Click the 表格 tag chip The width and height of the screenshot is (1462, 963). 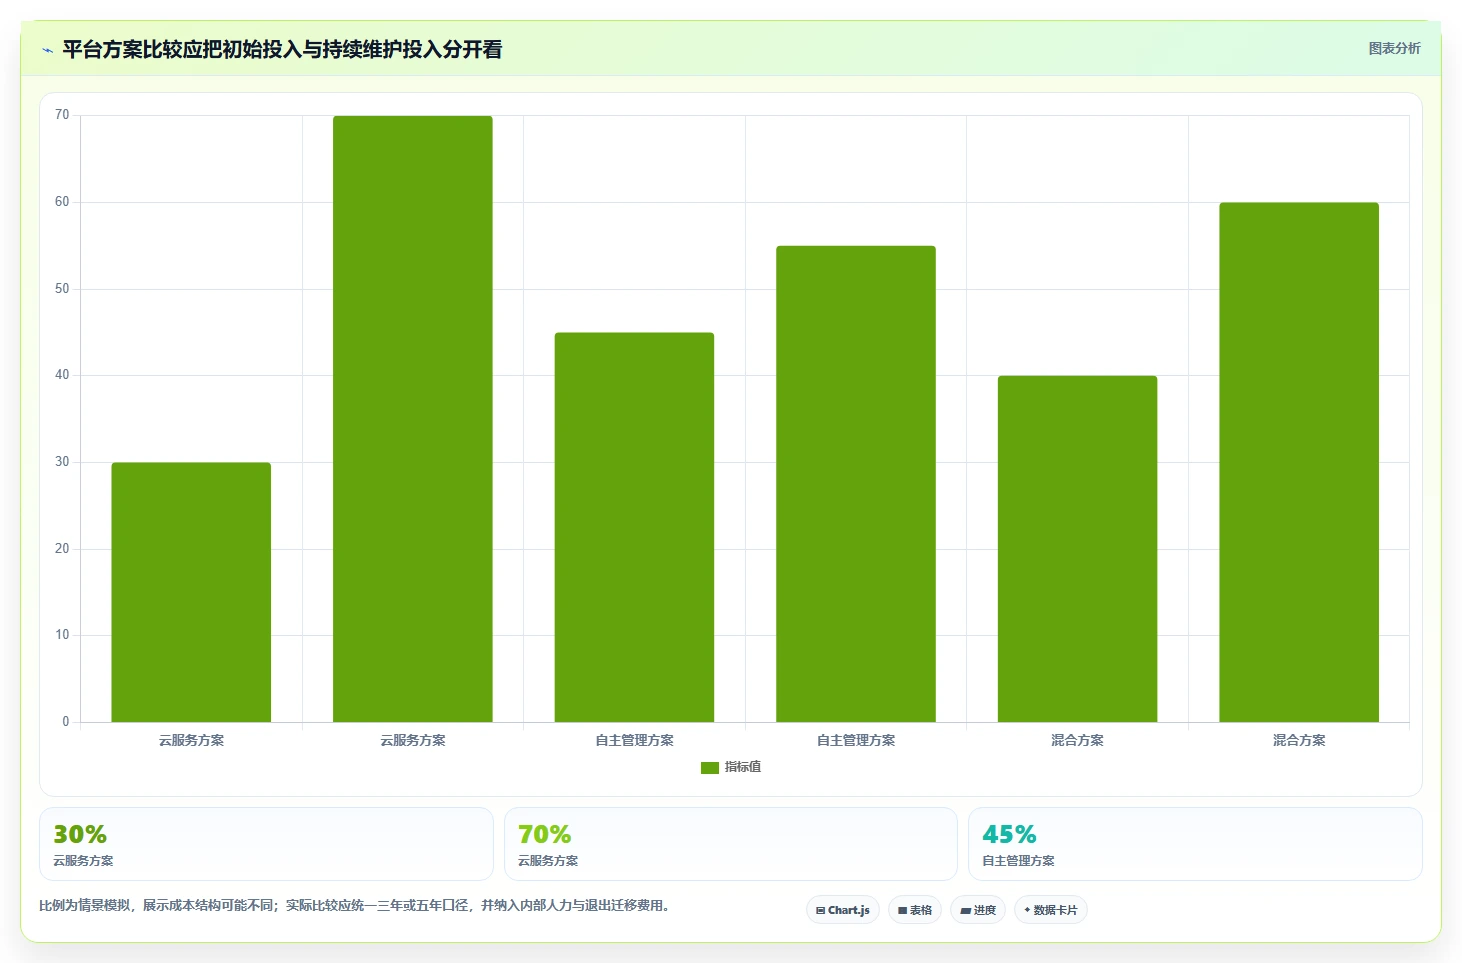(915, 910)
